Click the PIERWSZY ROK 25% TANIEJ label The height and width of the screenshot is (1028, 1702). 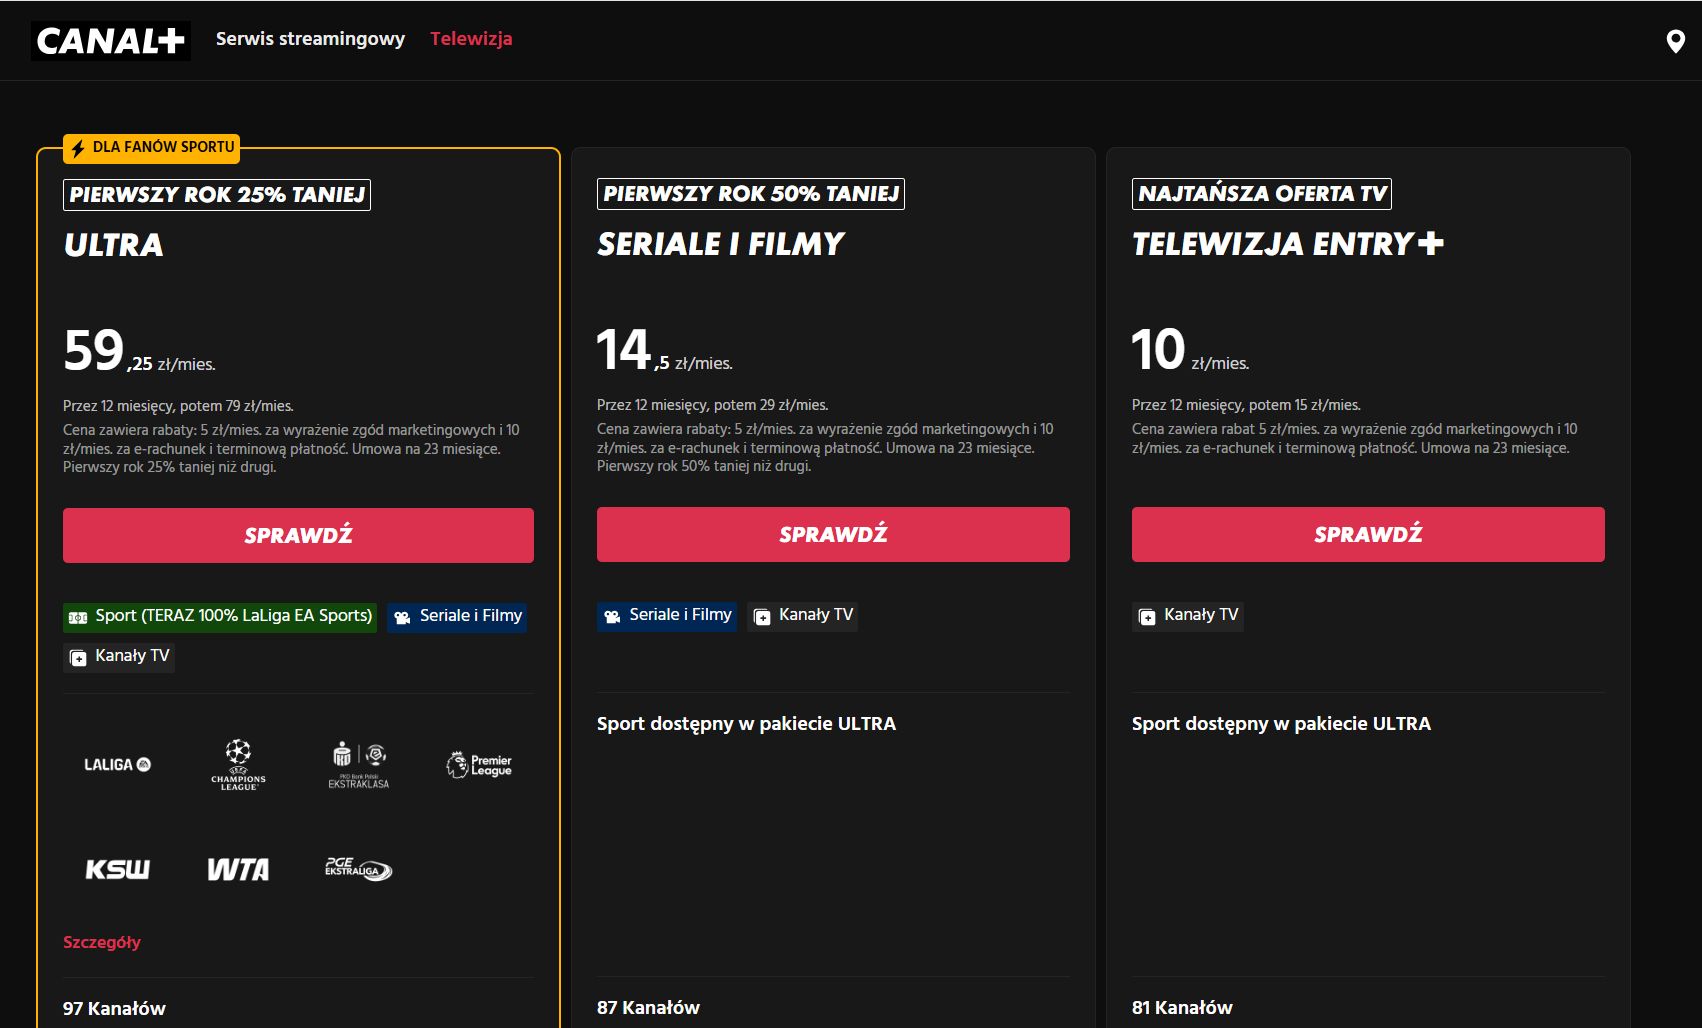point(217,195)
